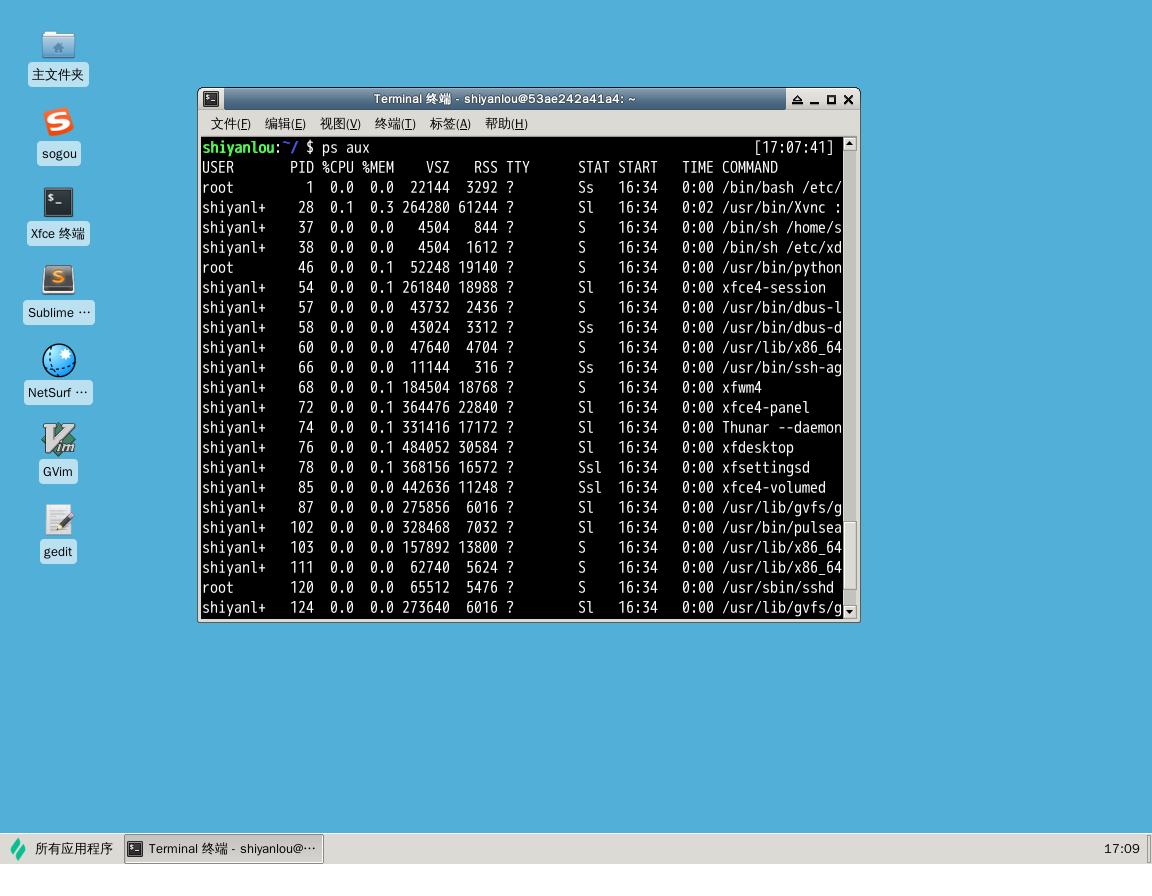Open the 文件(F) menu
This screenshot has width=1152, height=896.
pos(231,124)
